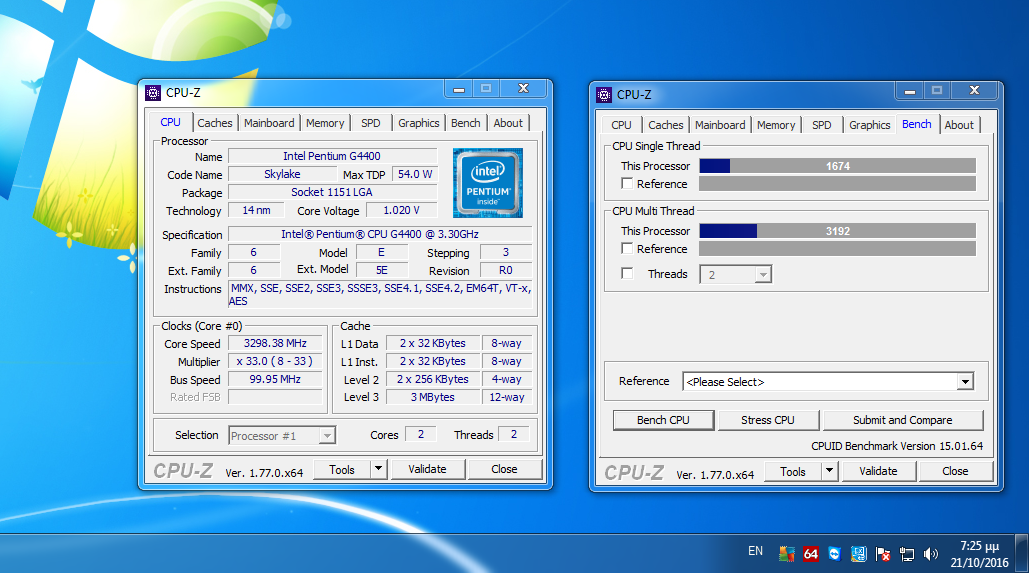Switch to CPU tab in Bench window
This screenshot has height=573, width=1029.
(621, 125)
